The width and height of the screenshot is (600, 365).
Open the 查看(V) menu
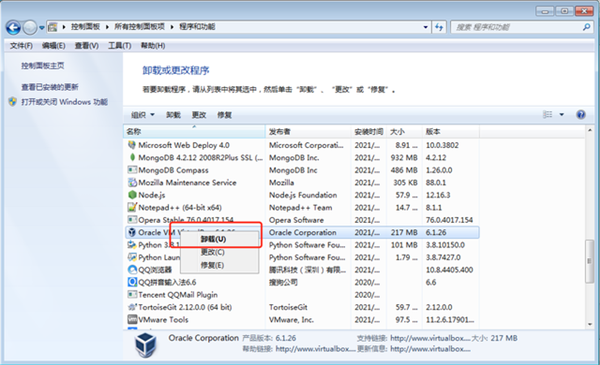[86, 46]
